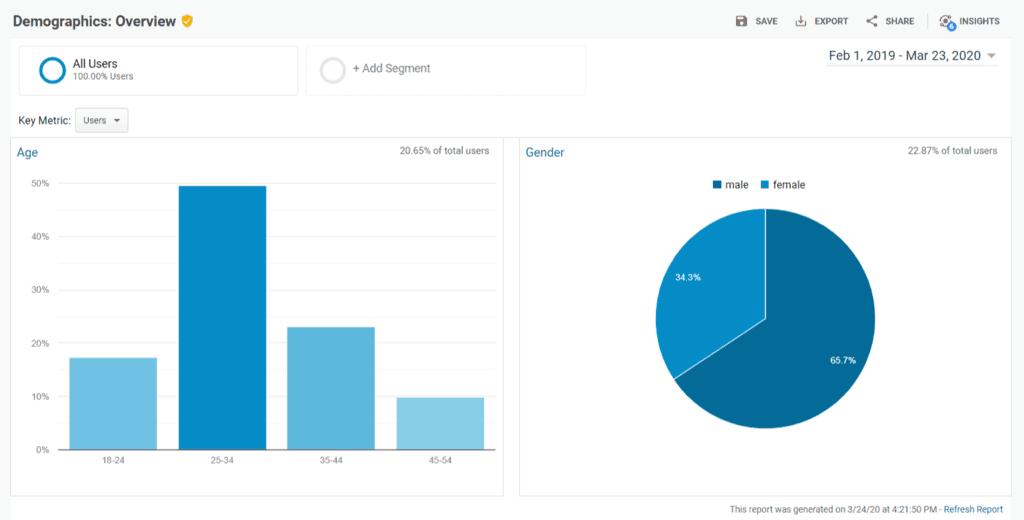Expand the date range picker arrow
Image resolution: width=1024 pixels, height=520 pixels.
(991, 56)
